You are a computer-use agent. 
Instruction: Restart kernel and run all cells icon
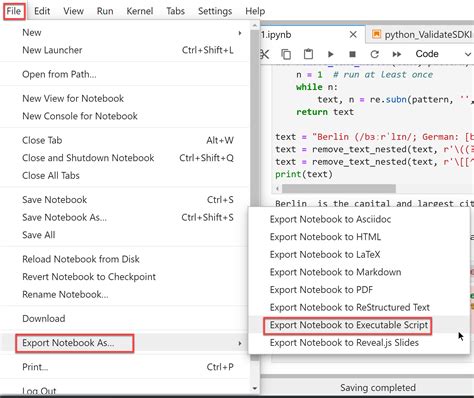click(x=397, y=54)
